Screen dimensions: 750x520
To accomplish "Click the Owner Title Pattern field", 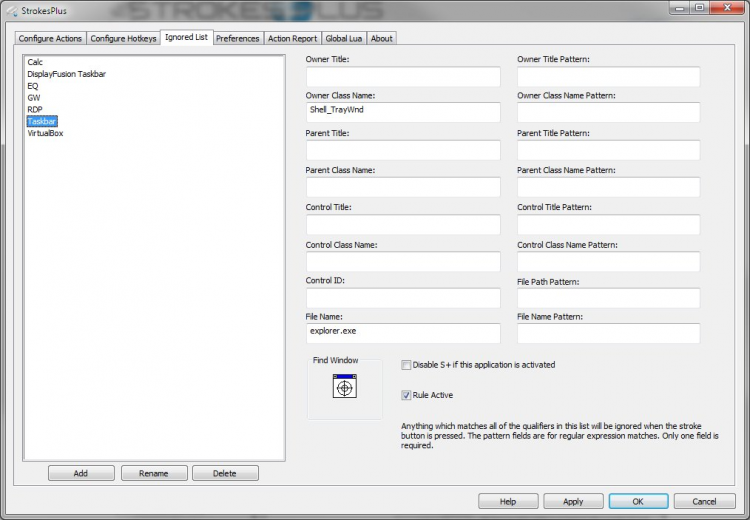I will tap(608, 77).
